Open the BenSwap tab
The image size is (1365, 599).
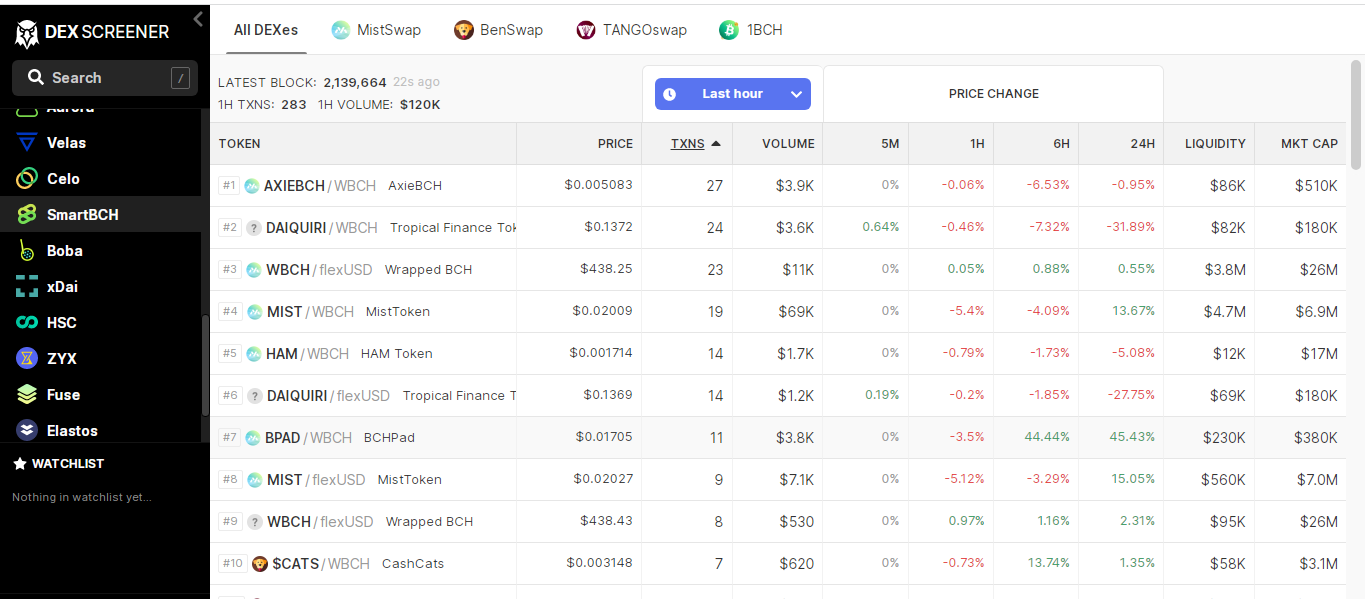pos(498,30)
